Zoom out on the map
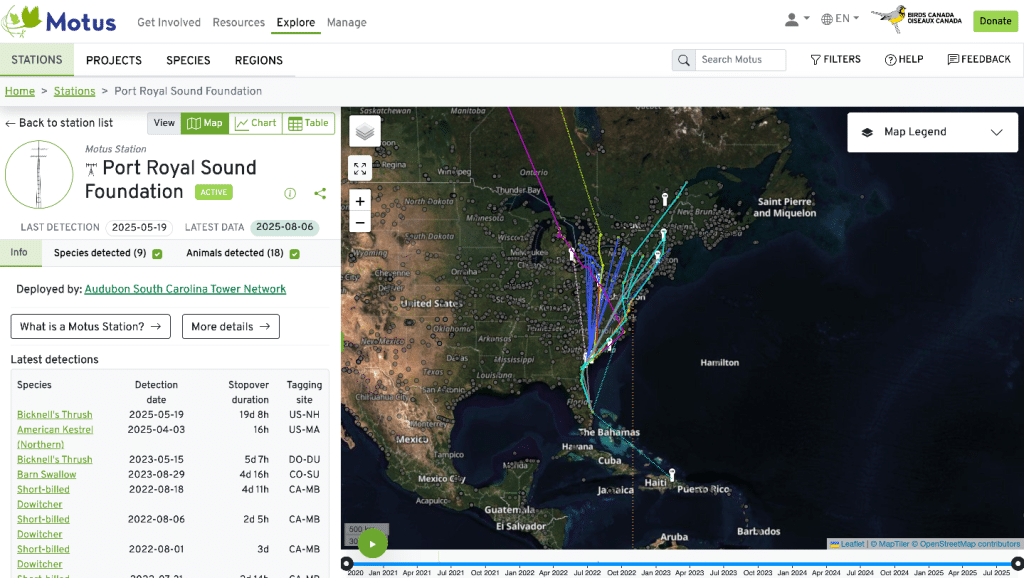The width and height of the screenshot is (1024, 578). (x=360, y=222)
